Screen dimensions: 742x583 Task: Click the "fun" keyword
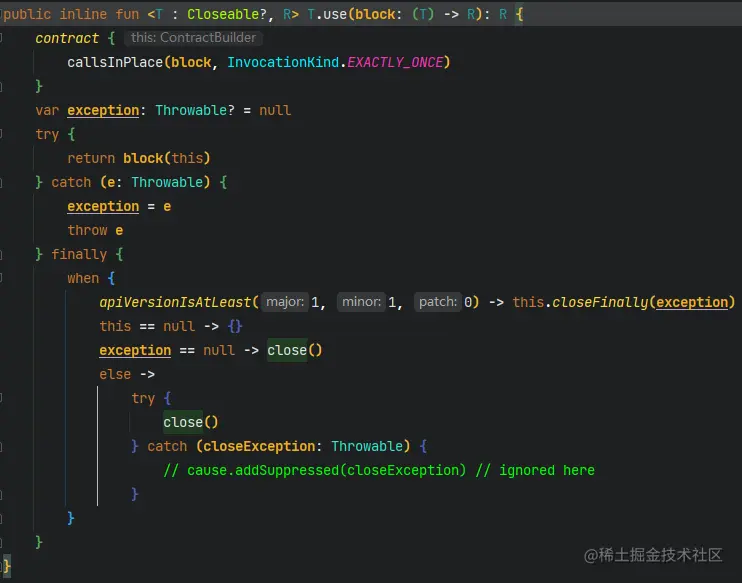coord(127,14)
